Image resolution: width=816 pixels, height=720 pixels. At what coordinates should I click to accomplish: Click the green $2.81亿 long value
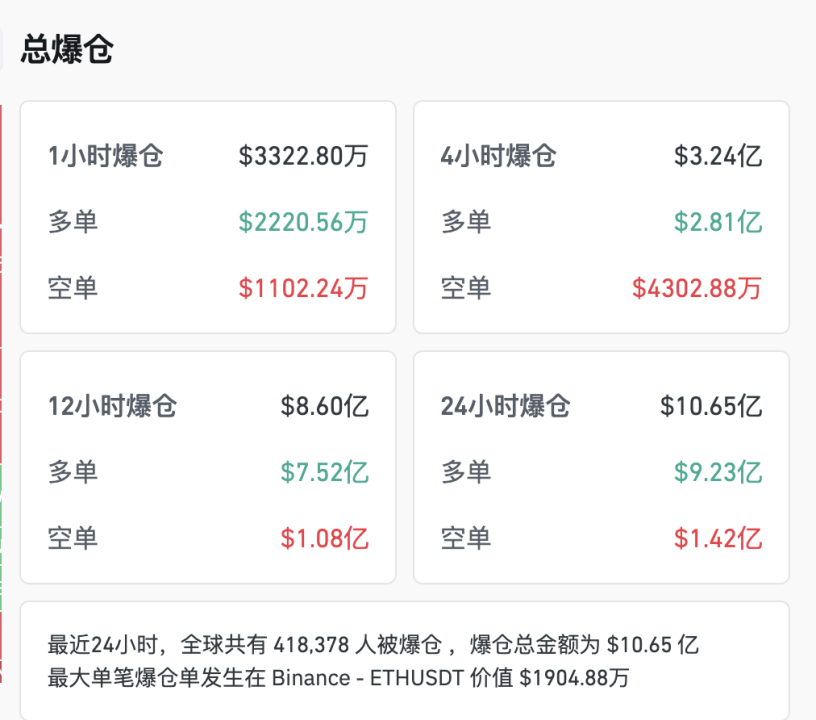point(720,222)
